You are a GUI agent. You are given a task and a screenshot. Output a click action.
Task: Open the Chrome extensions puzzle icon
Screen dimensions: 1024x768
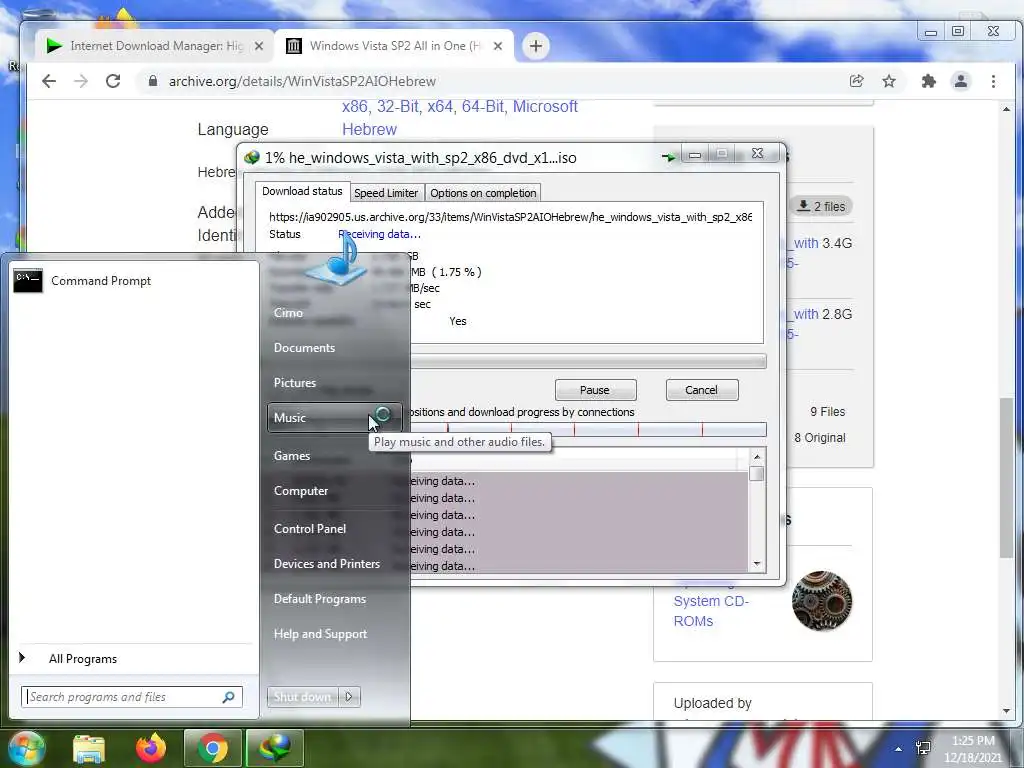[928, 81]
